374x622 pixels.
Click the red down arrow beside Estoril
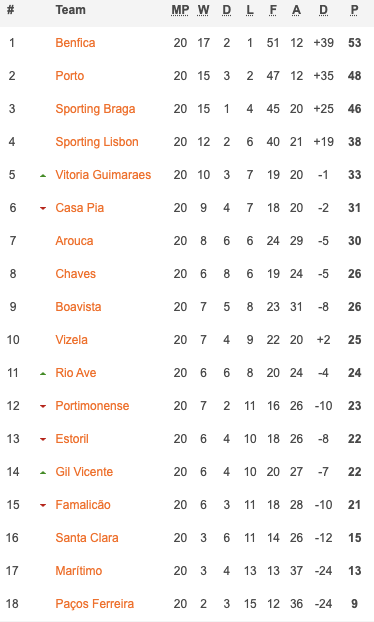tap(43, 439)
